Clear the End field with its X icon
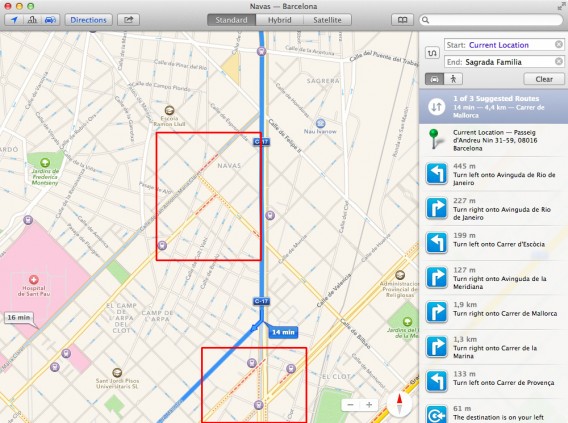Viewport: 568px width, 423px height. pos(559,62)
